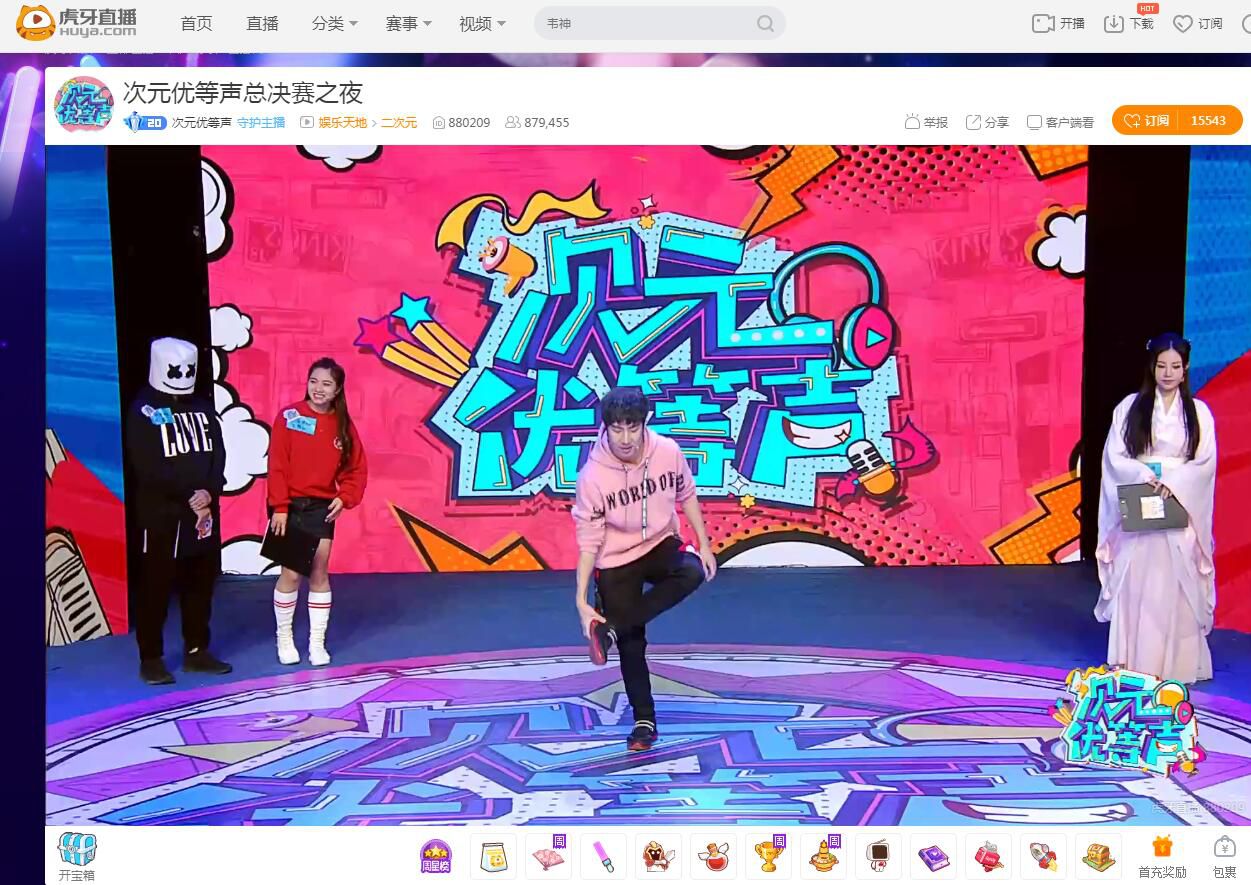The height and width of the screenshot is (885, 1251).
Task: Click the level 20 diamond badge
Action: pyautogui.click(x=144, y=122)
